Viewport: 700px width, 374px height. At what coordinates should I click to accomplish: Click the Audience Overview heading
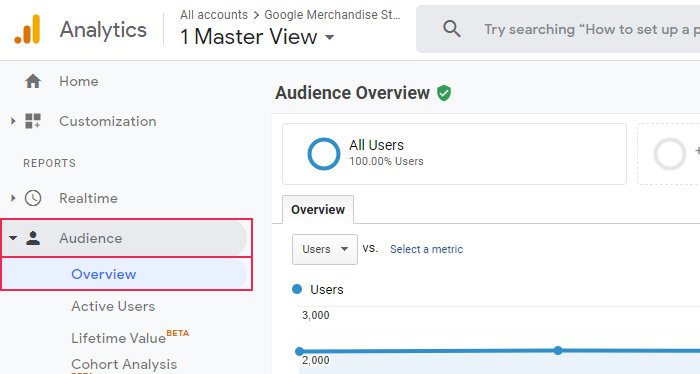pos(352,93)
